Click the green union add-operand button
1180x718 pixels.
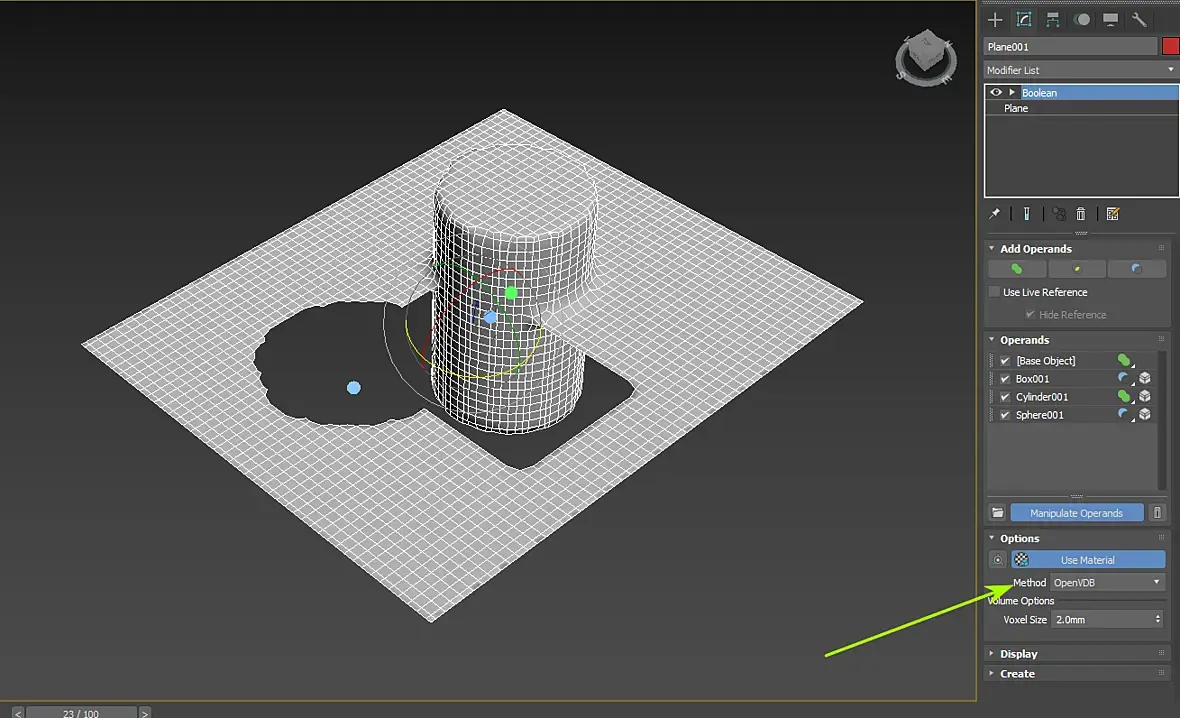tap(1017, 269)
